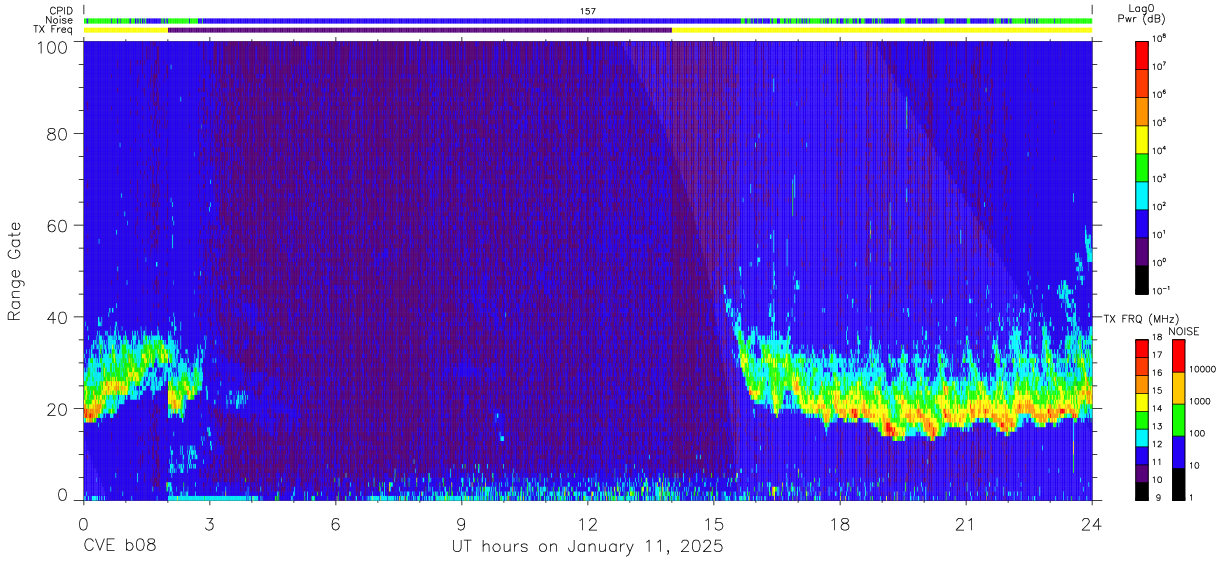Click x-axis tick label "12"
Image resolution: width=1228 pixels, height=567 pixels.
tap(588, 525)
